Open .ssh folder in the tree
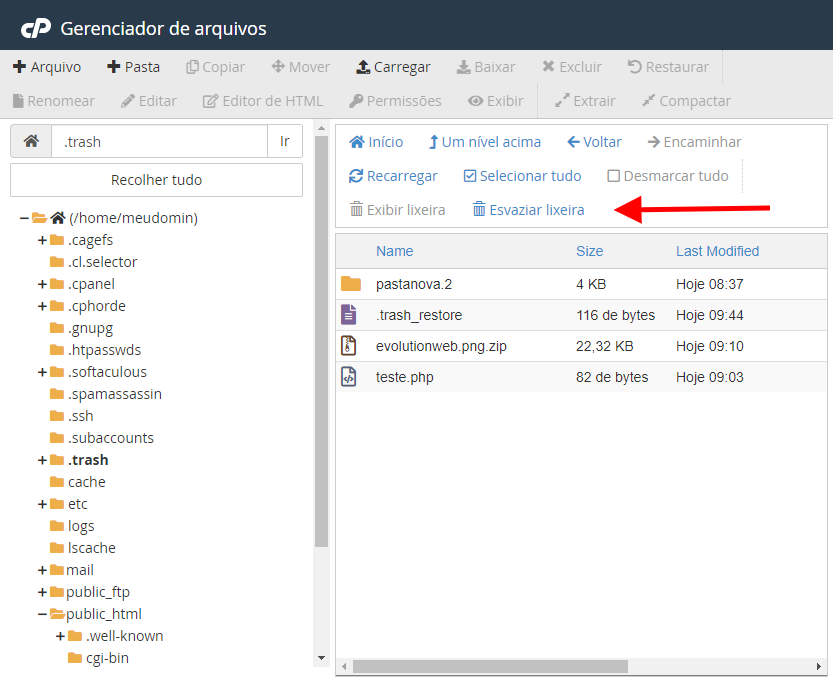The height and width of the screenshot is (677, 833). 80,416
